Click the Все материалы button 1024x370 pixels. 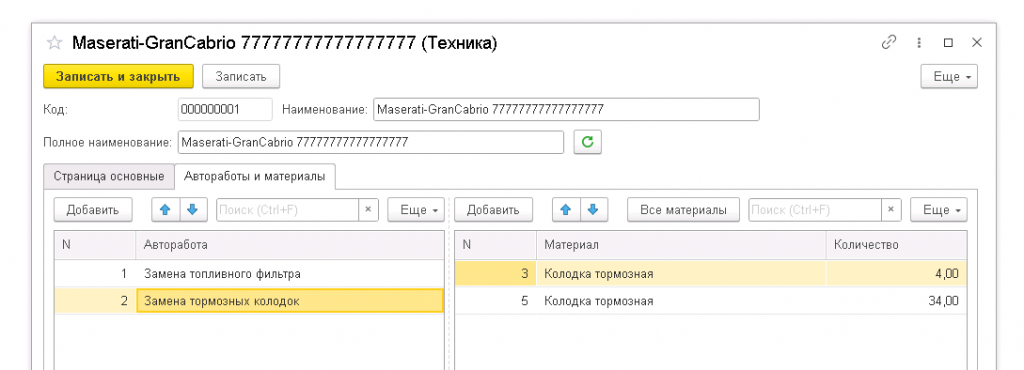[684, 209]
